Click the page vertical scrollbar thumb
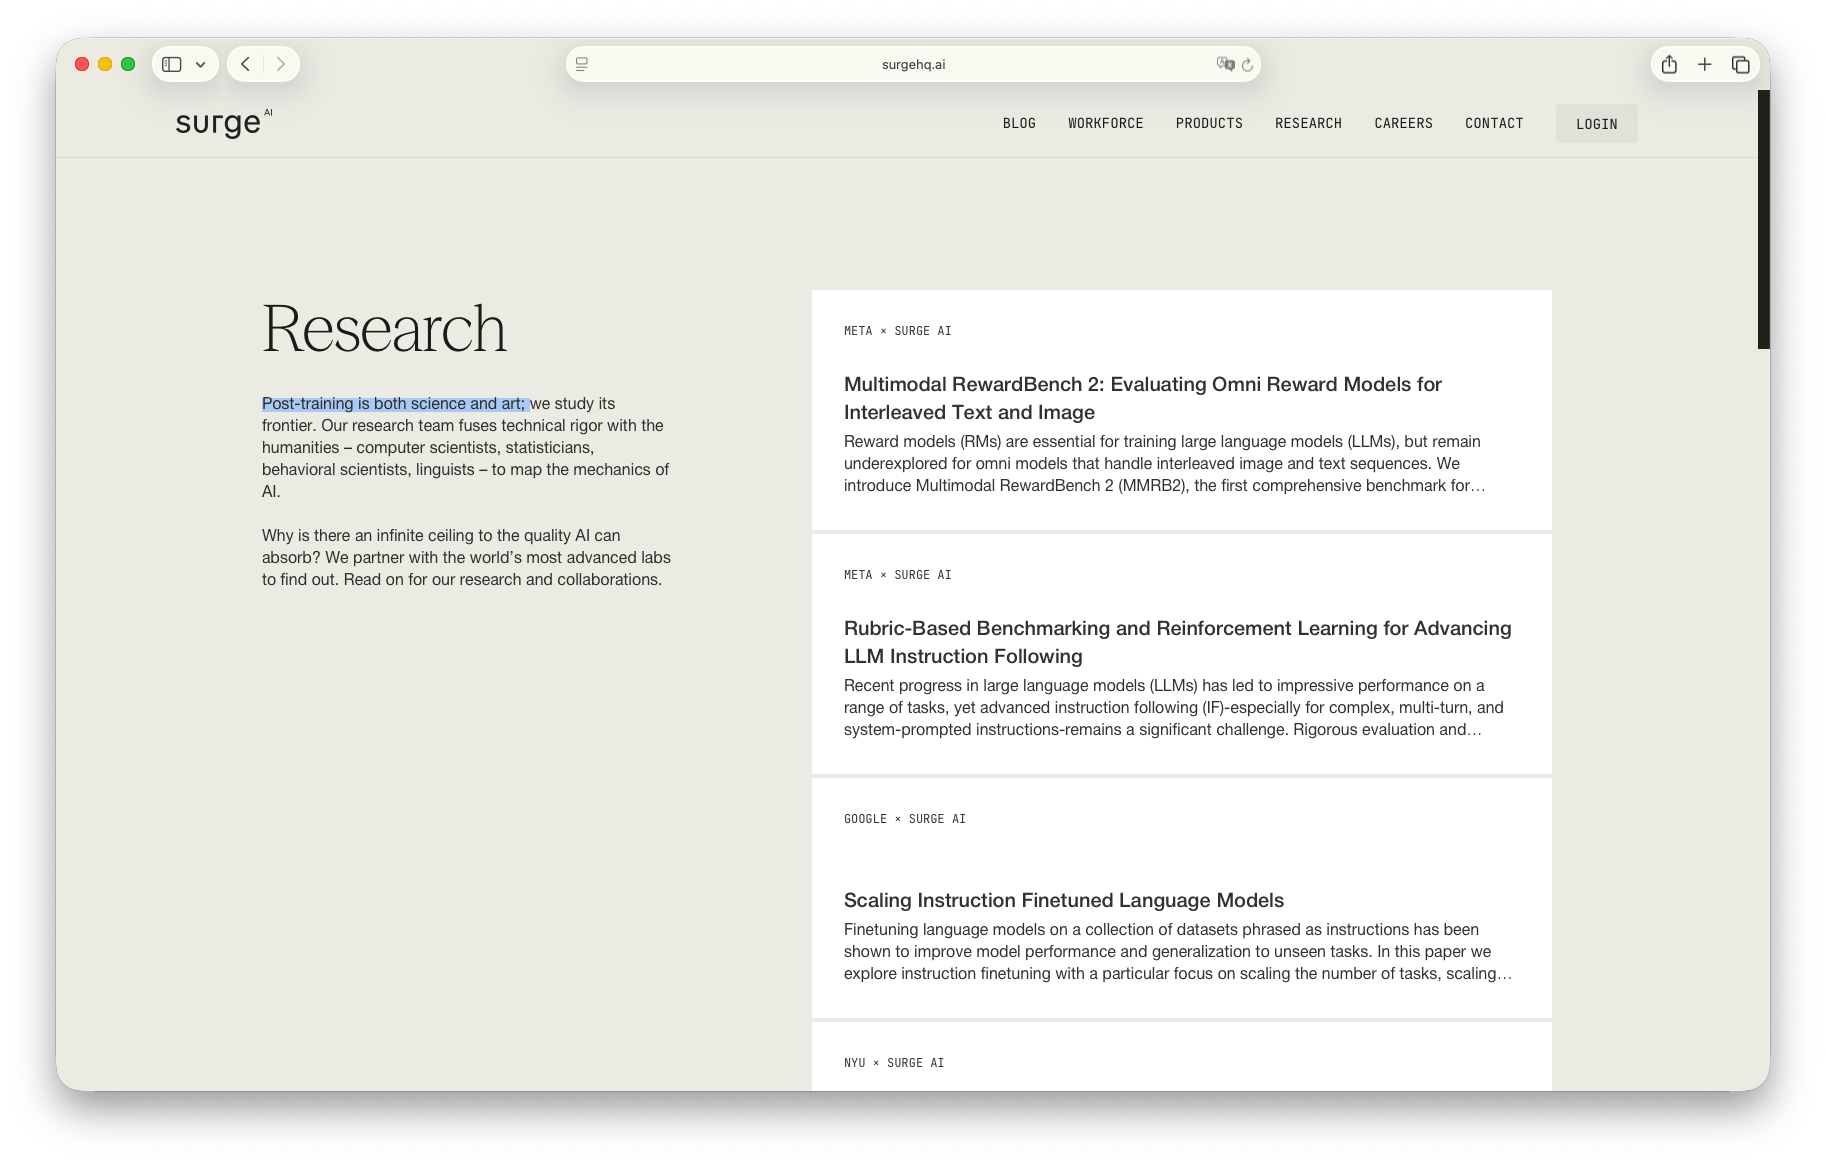 coord(1764,220)
